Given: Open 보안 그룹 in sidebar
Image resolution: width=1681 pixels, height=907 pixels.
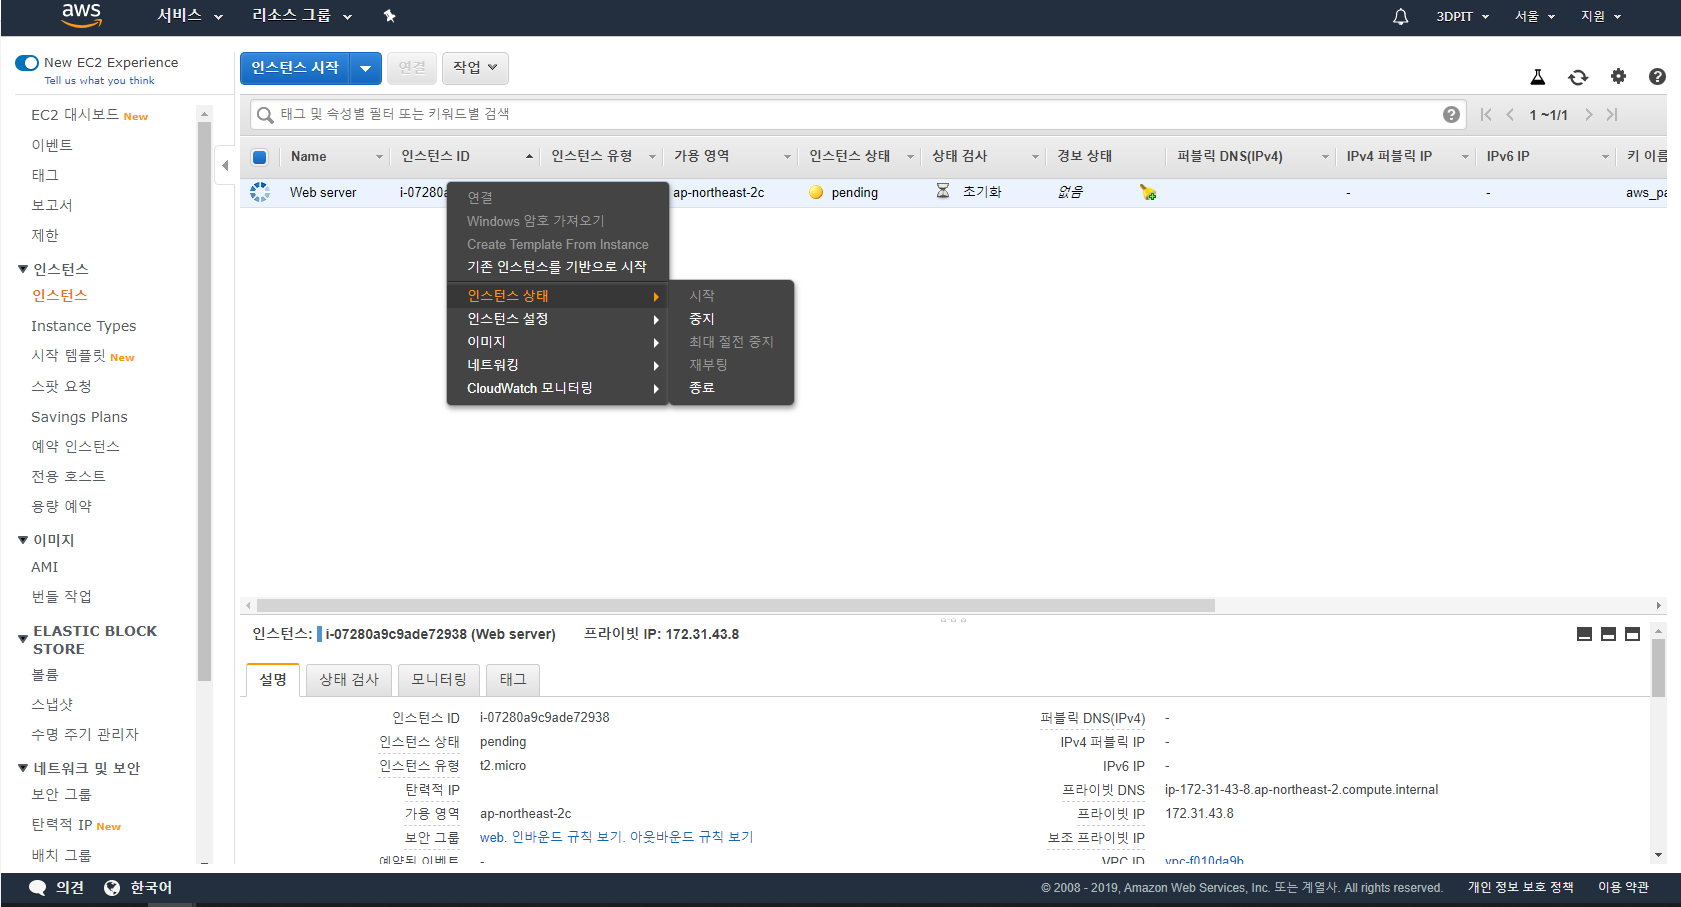Looking at the screenshot, I should [x=61, y=795].
